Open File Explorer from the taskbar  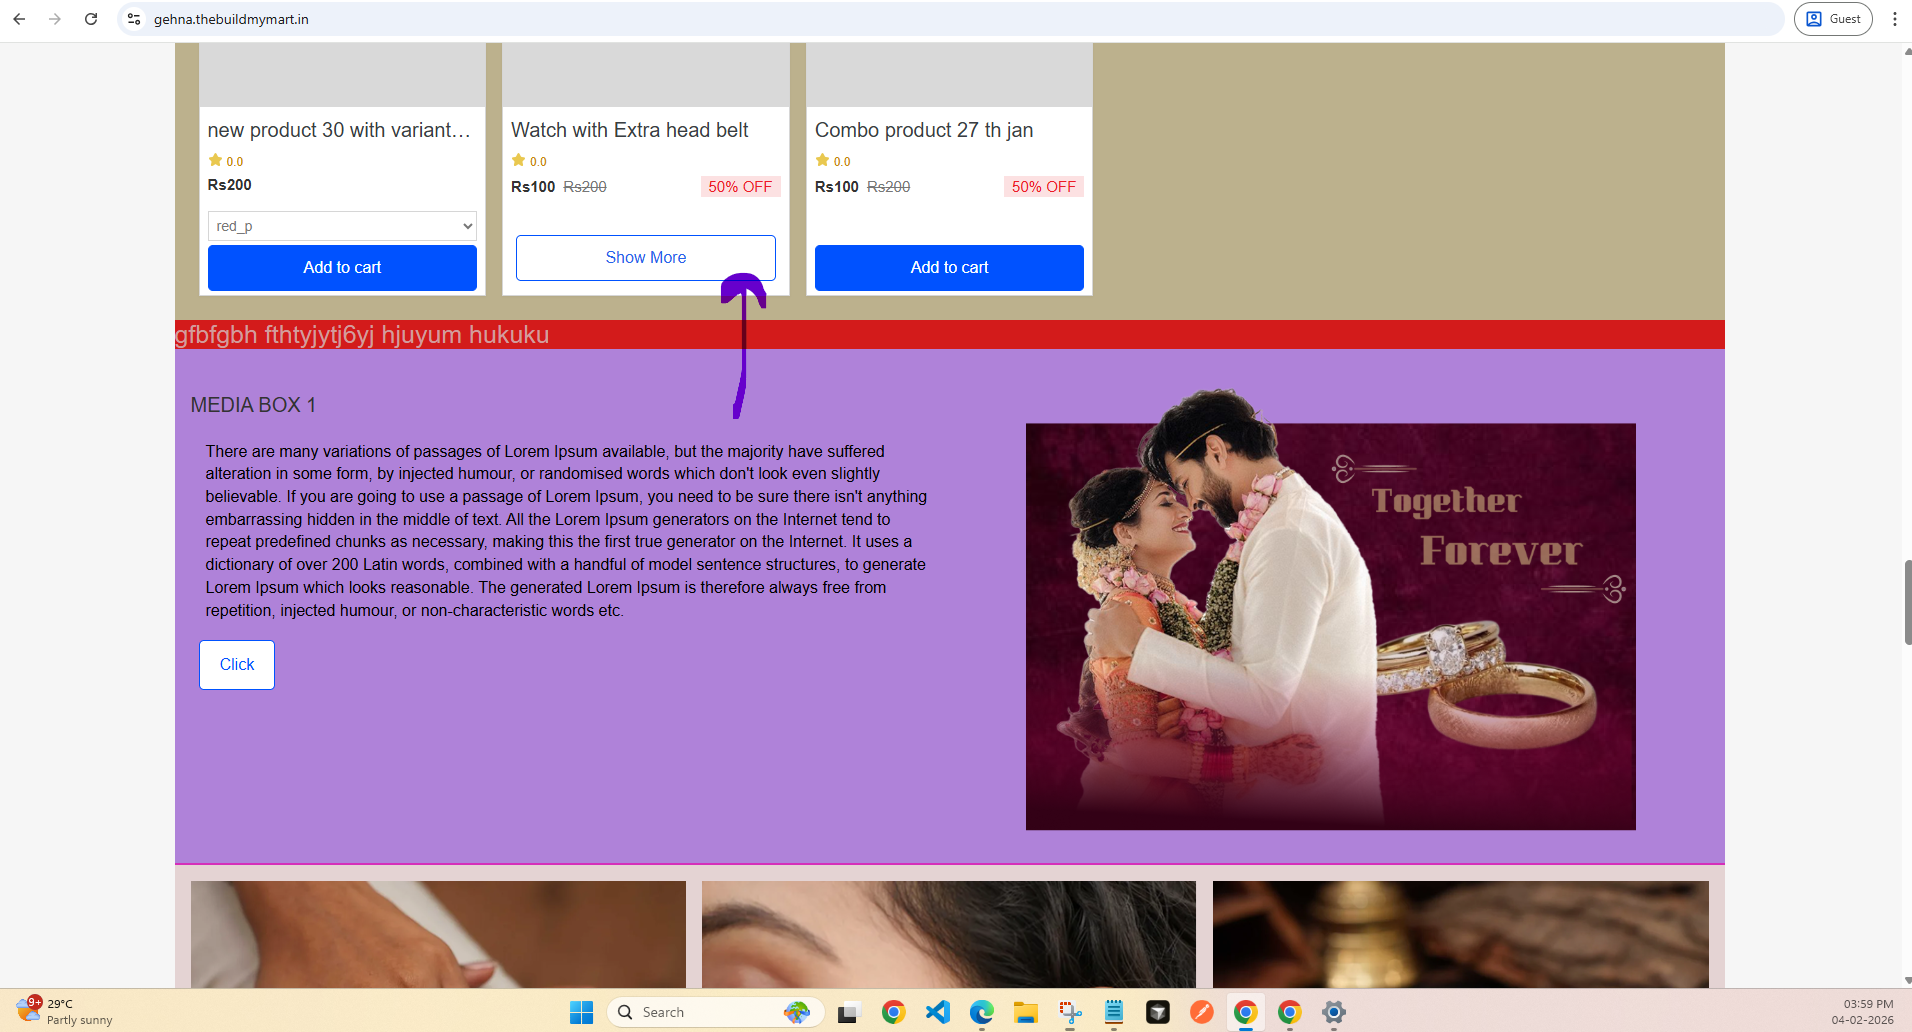tap(1025, 1013)
